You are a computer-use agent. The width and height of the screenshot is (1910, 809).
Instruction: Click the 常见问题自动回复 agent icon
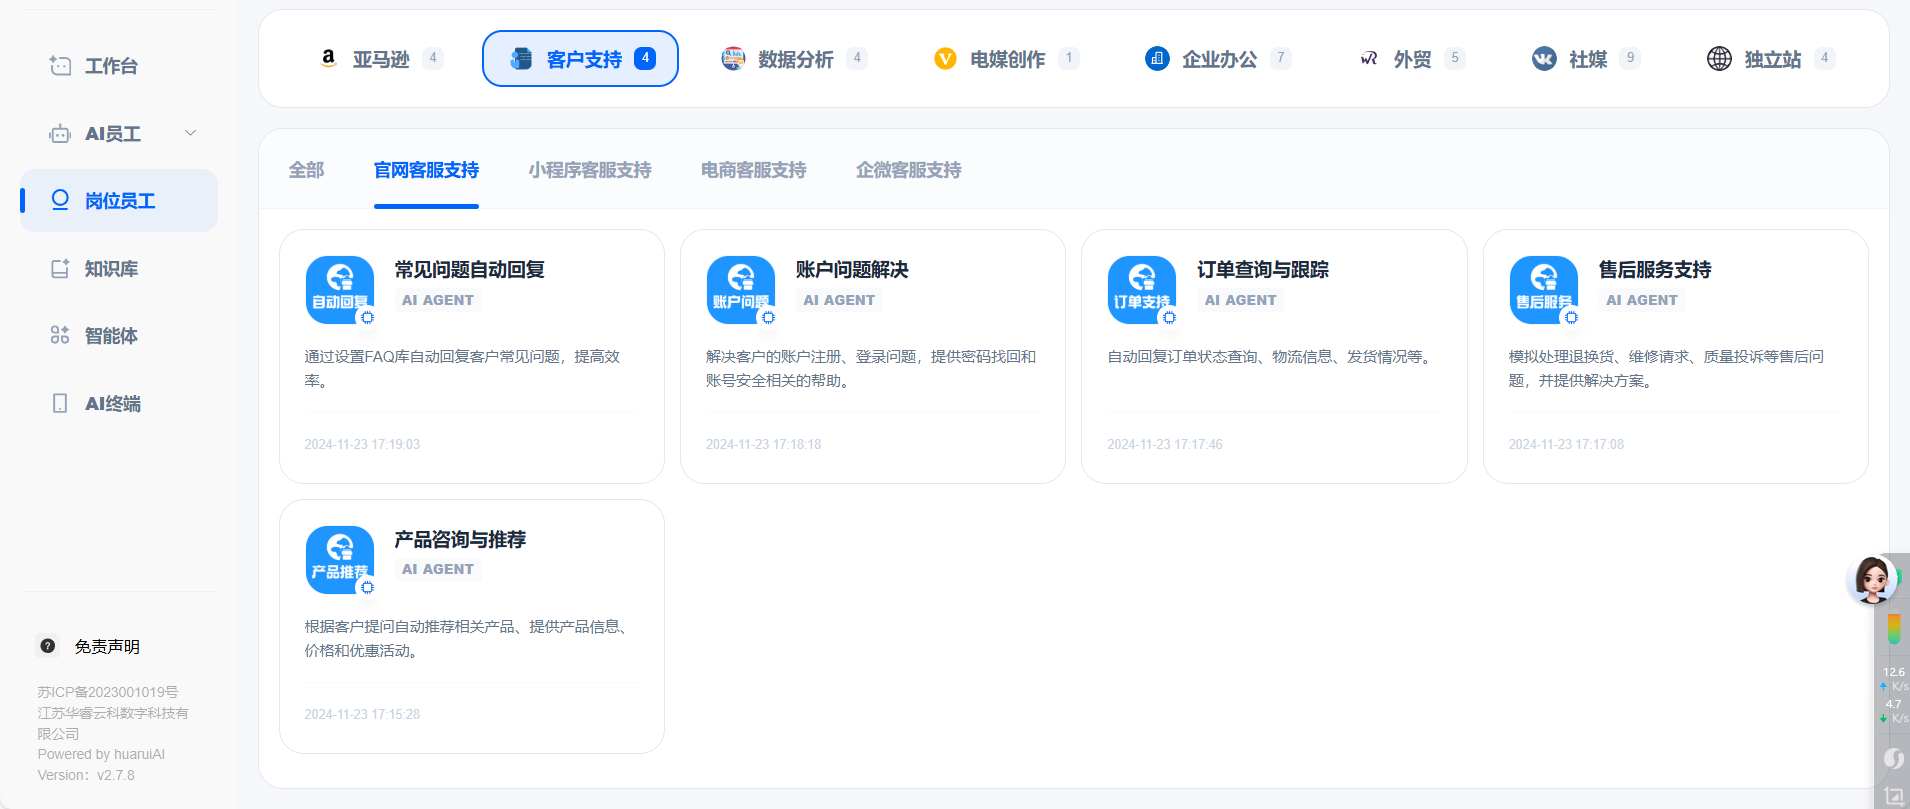coord(340,289)
